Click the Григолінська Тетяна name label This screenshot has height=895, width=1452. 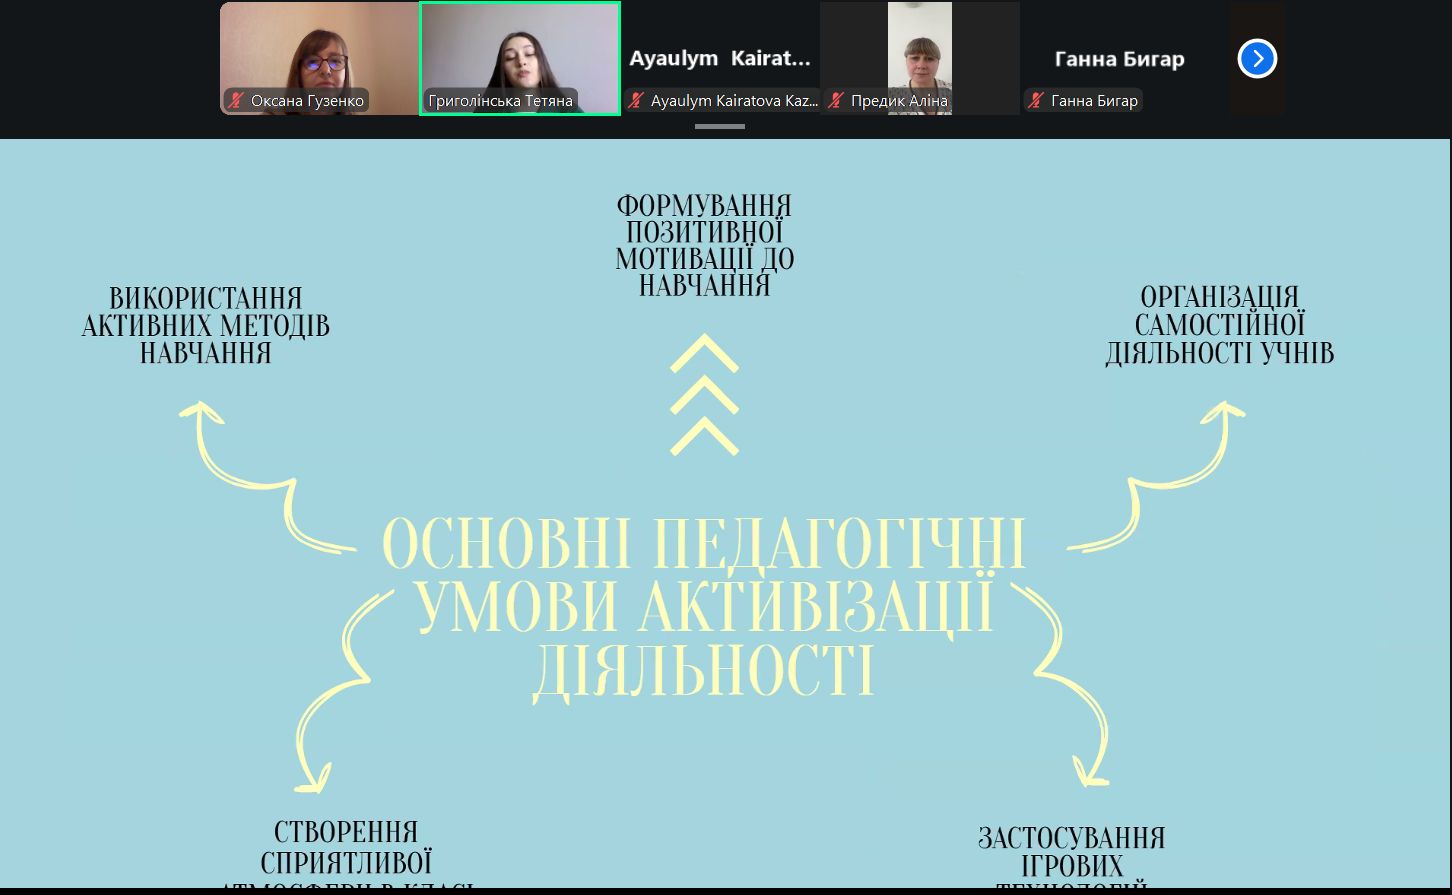[x=501, y=100]
